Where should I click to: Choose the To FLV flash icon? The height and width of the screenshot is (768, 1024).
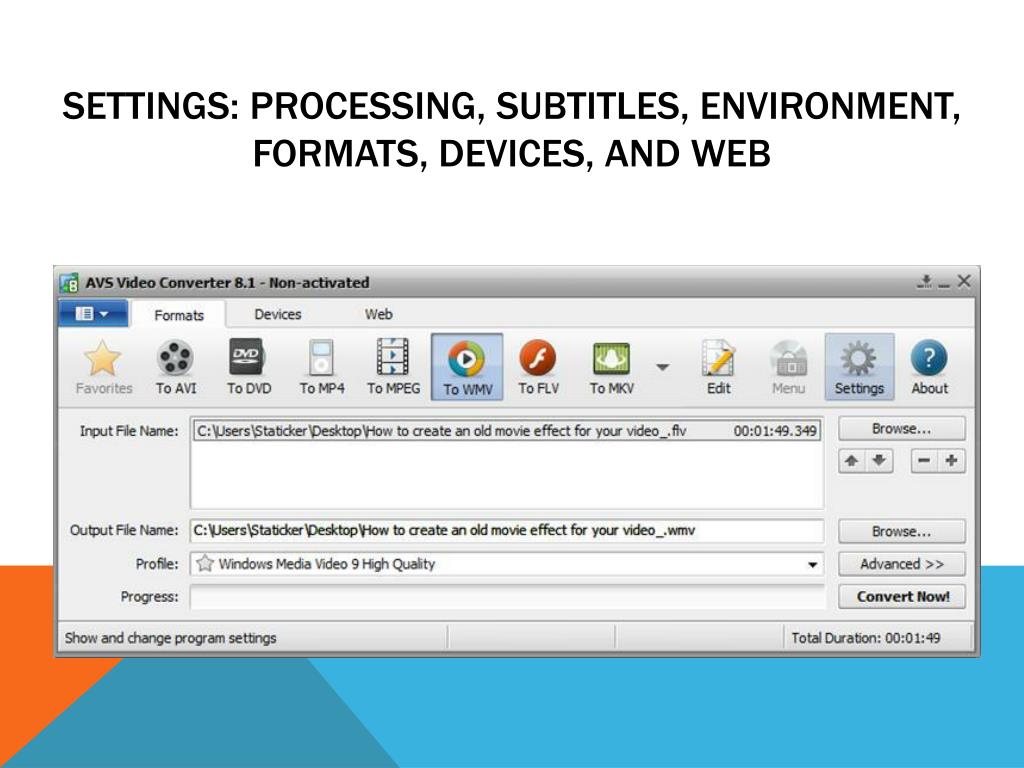(538, 366)
